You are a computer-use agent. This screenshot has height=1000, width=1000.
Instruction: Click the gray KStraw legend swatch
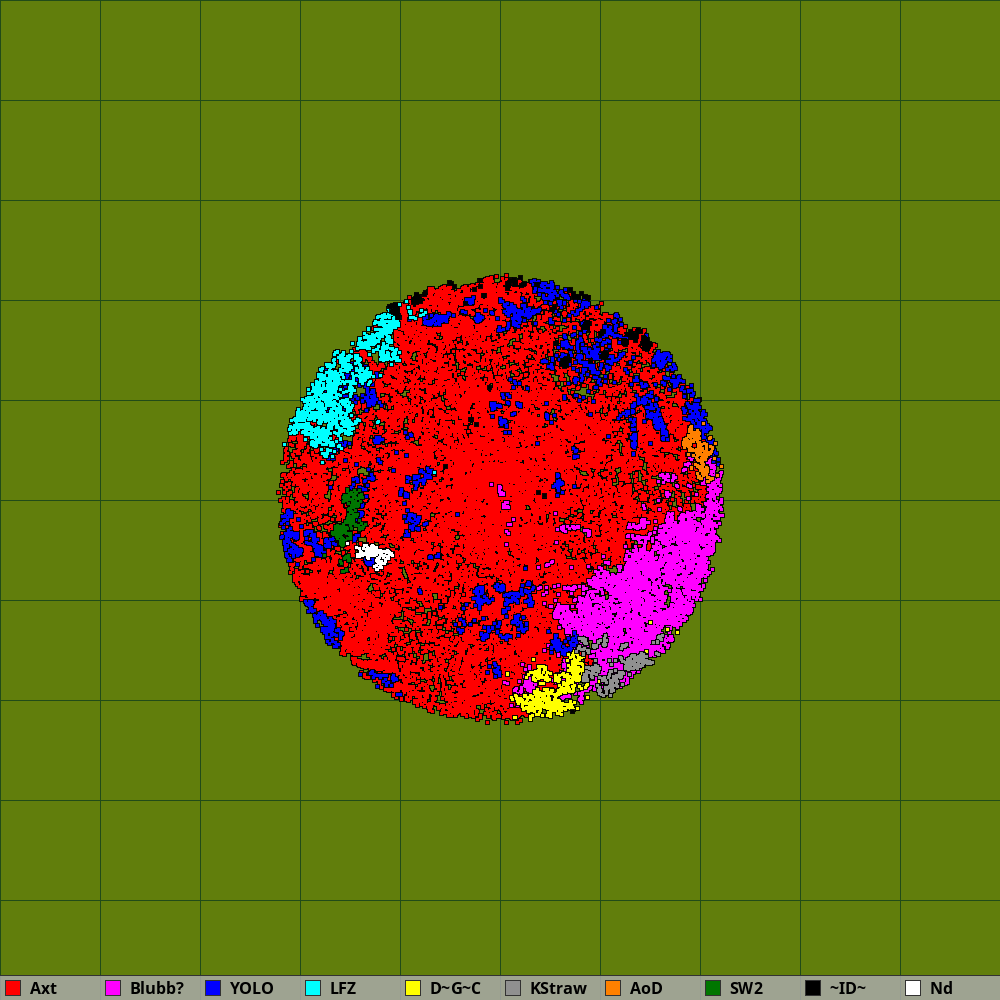513,988
